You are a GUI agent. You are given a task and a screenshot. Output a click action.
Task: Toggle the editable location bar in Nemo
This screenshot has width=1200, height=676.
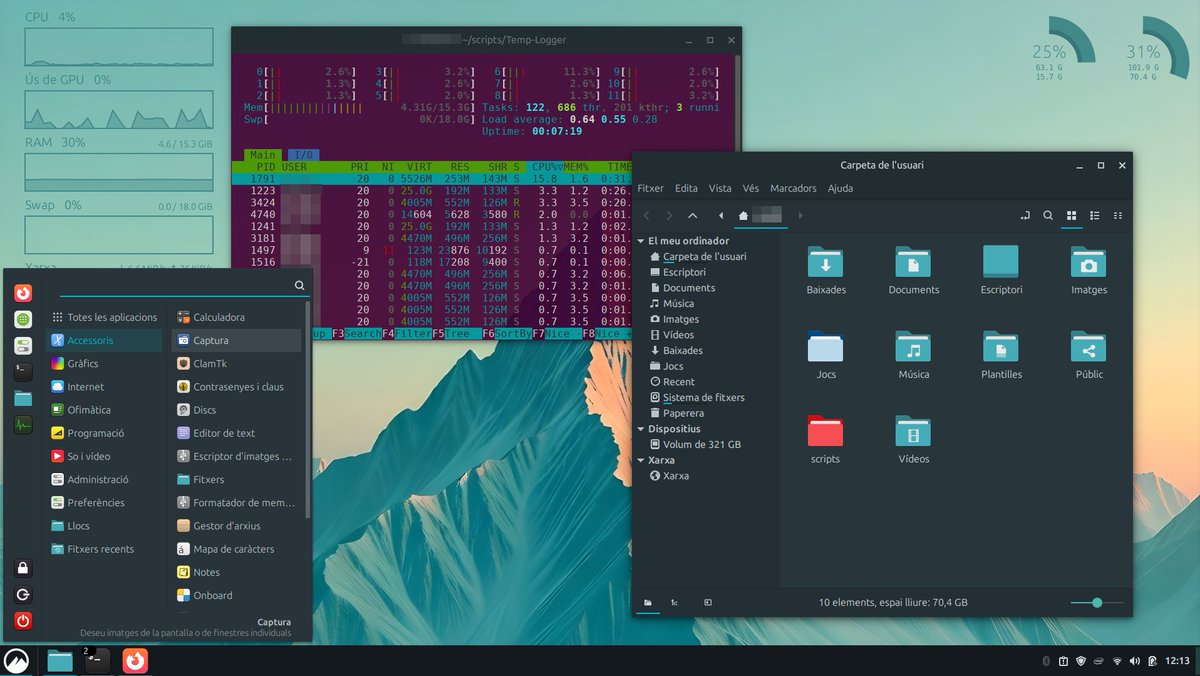click(x=1022, y=215)
